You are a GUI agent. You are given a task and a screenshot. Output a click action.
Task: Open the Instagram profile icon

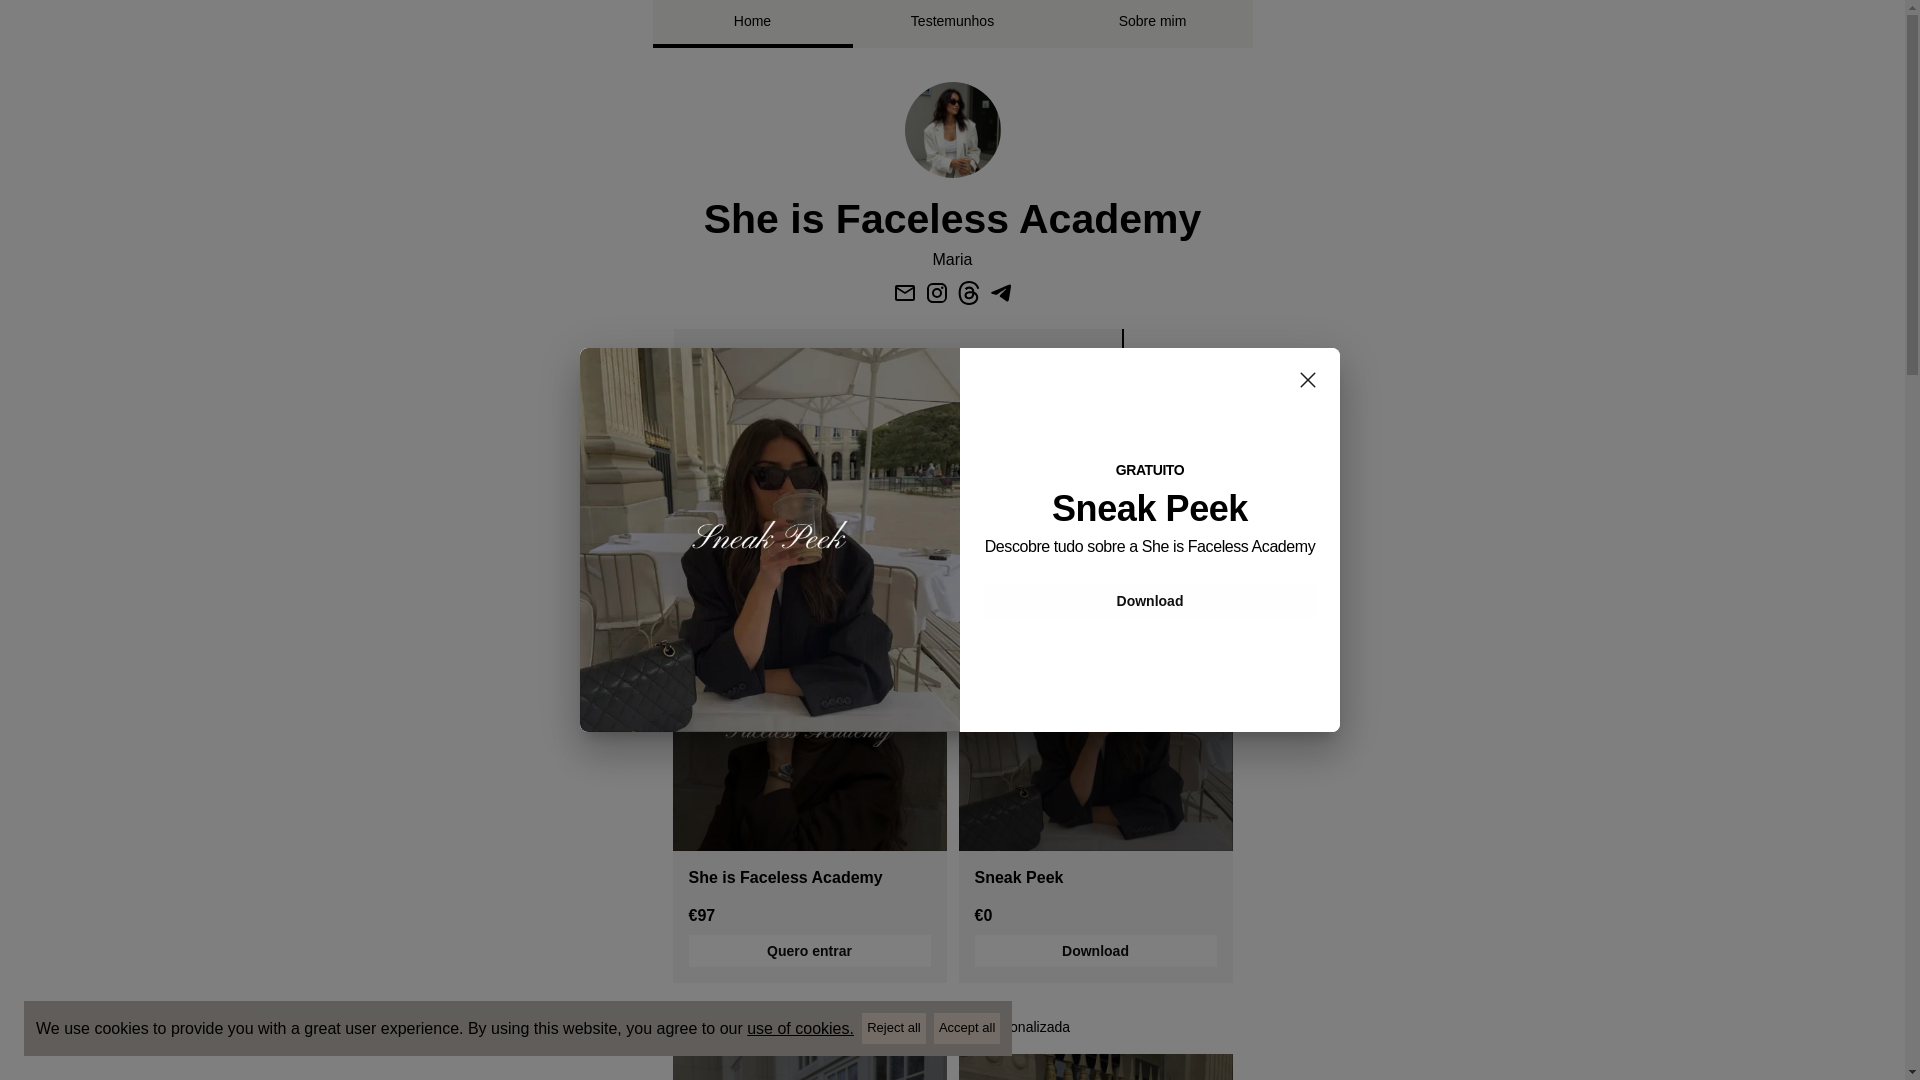936,293
